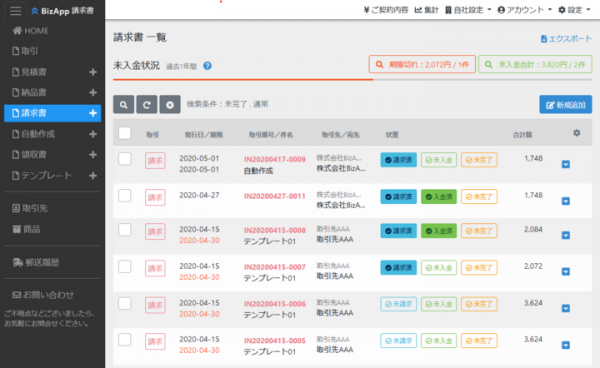Viewport: 600px width, 368px height.
Task: Check the row IN20200415-0005 checkbox
Action: (125, 339)
